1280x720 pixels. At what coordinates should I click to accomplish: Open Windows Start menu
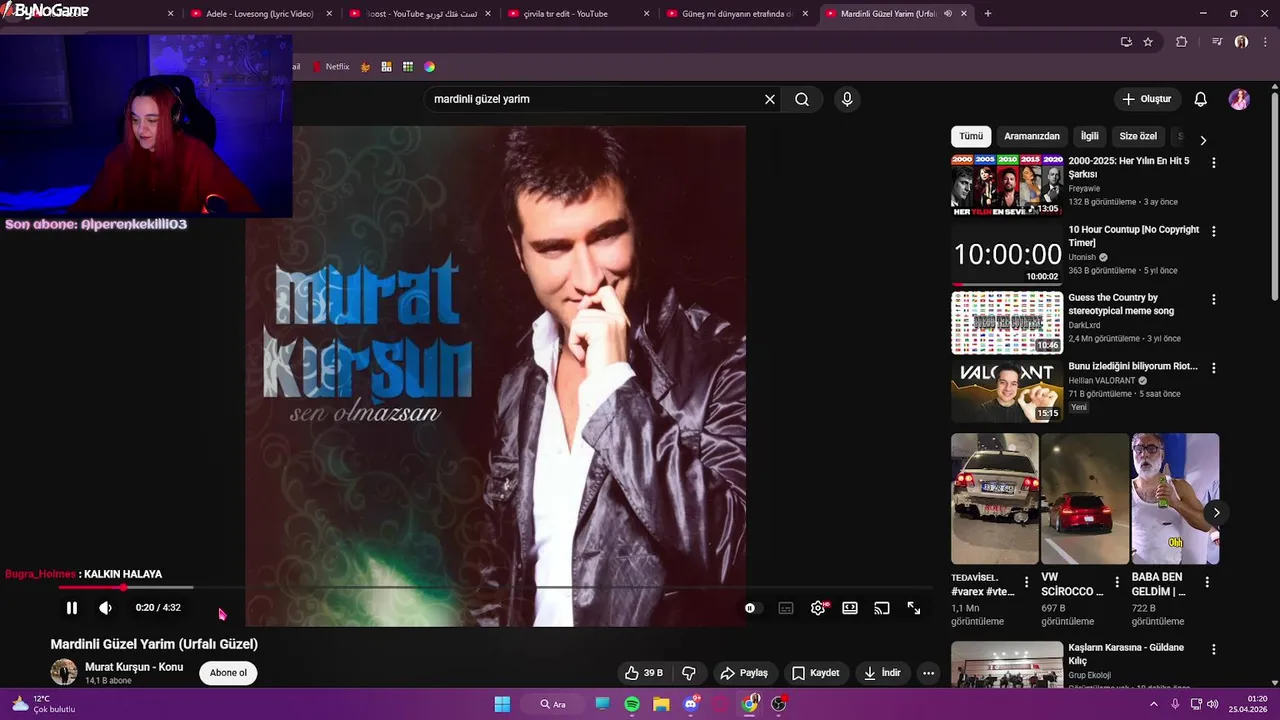tap(502, 704)
